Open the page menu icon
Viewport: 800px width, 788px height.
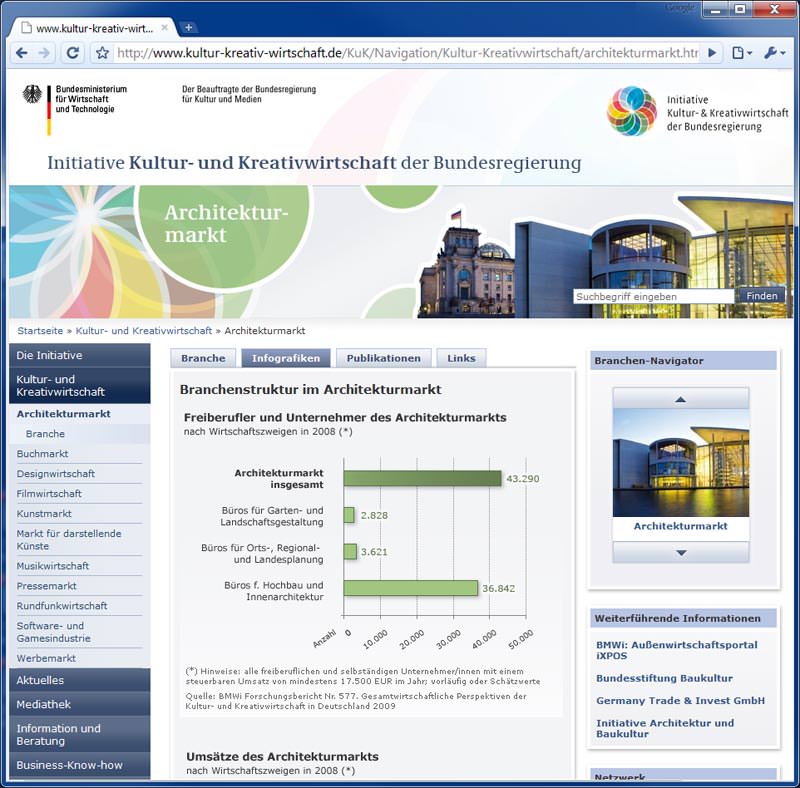coord(741,53)
